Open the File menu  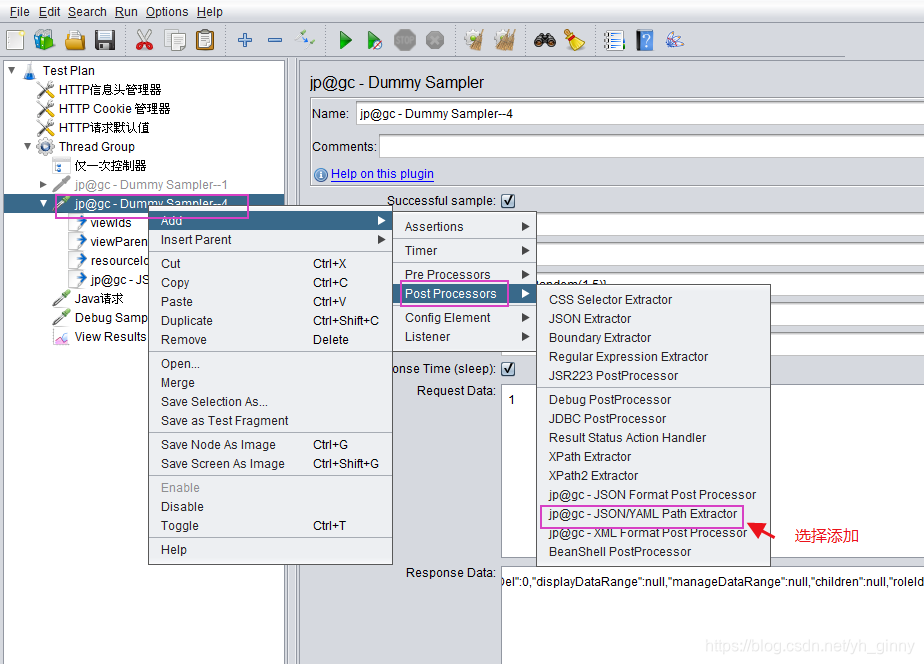[19, 12]
